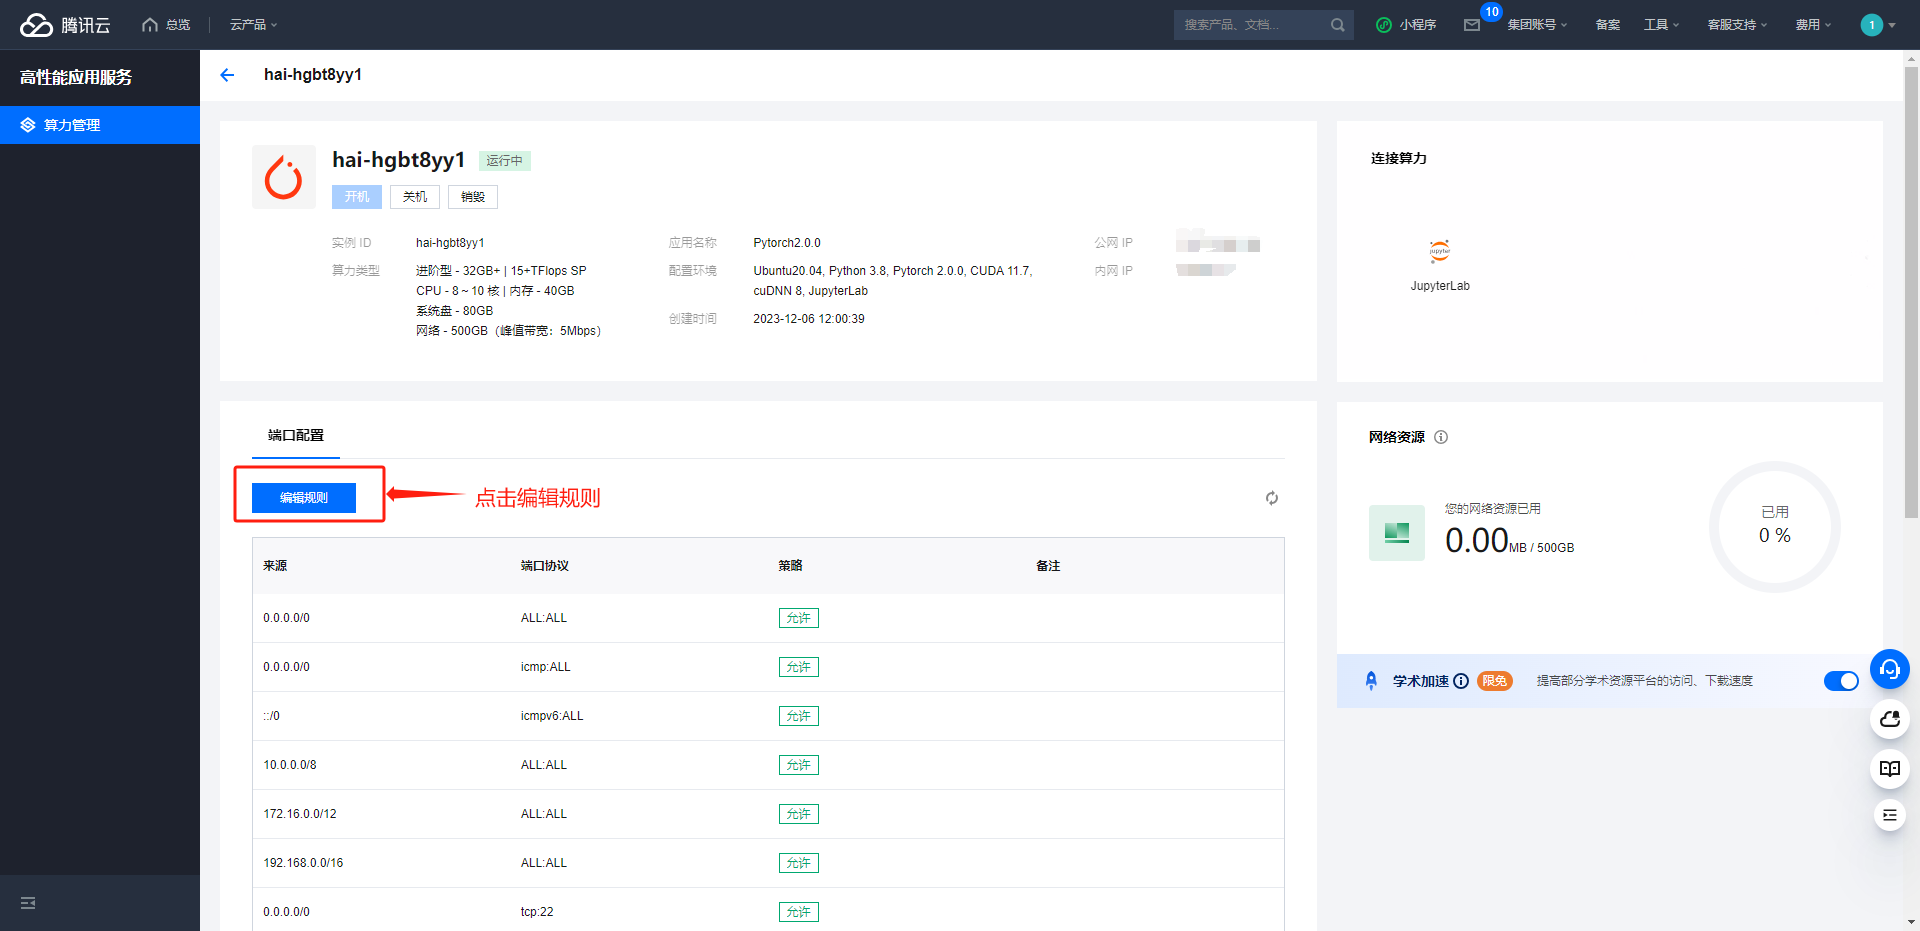Click the creation time 2023-12-06 12:00:39

pyautogui.click(x=809, y=319)
